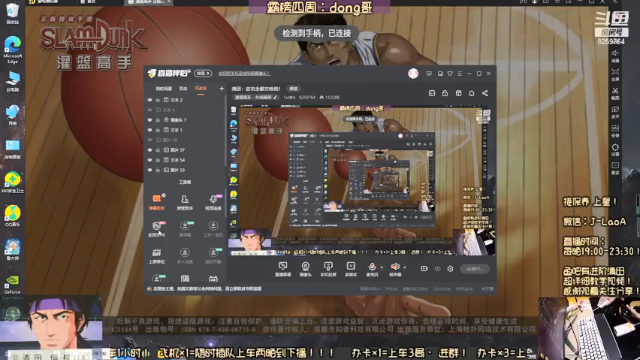Image resolution: width=640 pixels, height=360 pixels.
Task: Toggle preview eye icon in bottom bar
Action: point(438,269)
